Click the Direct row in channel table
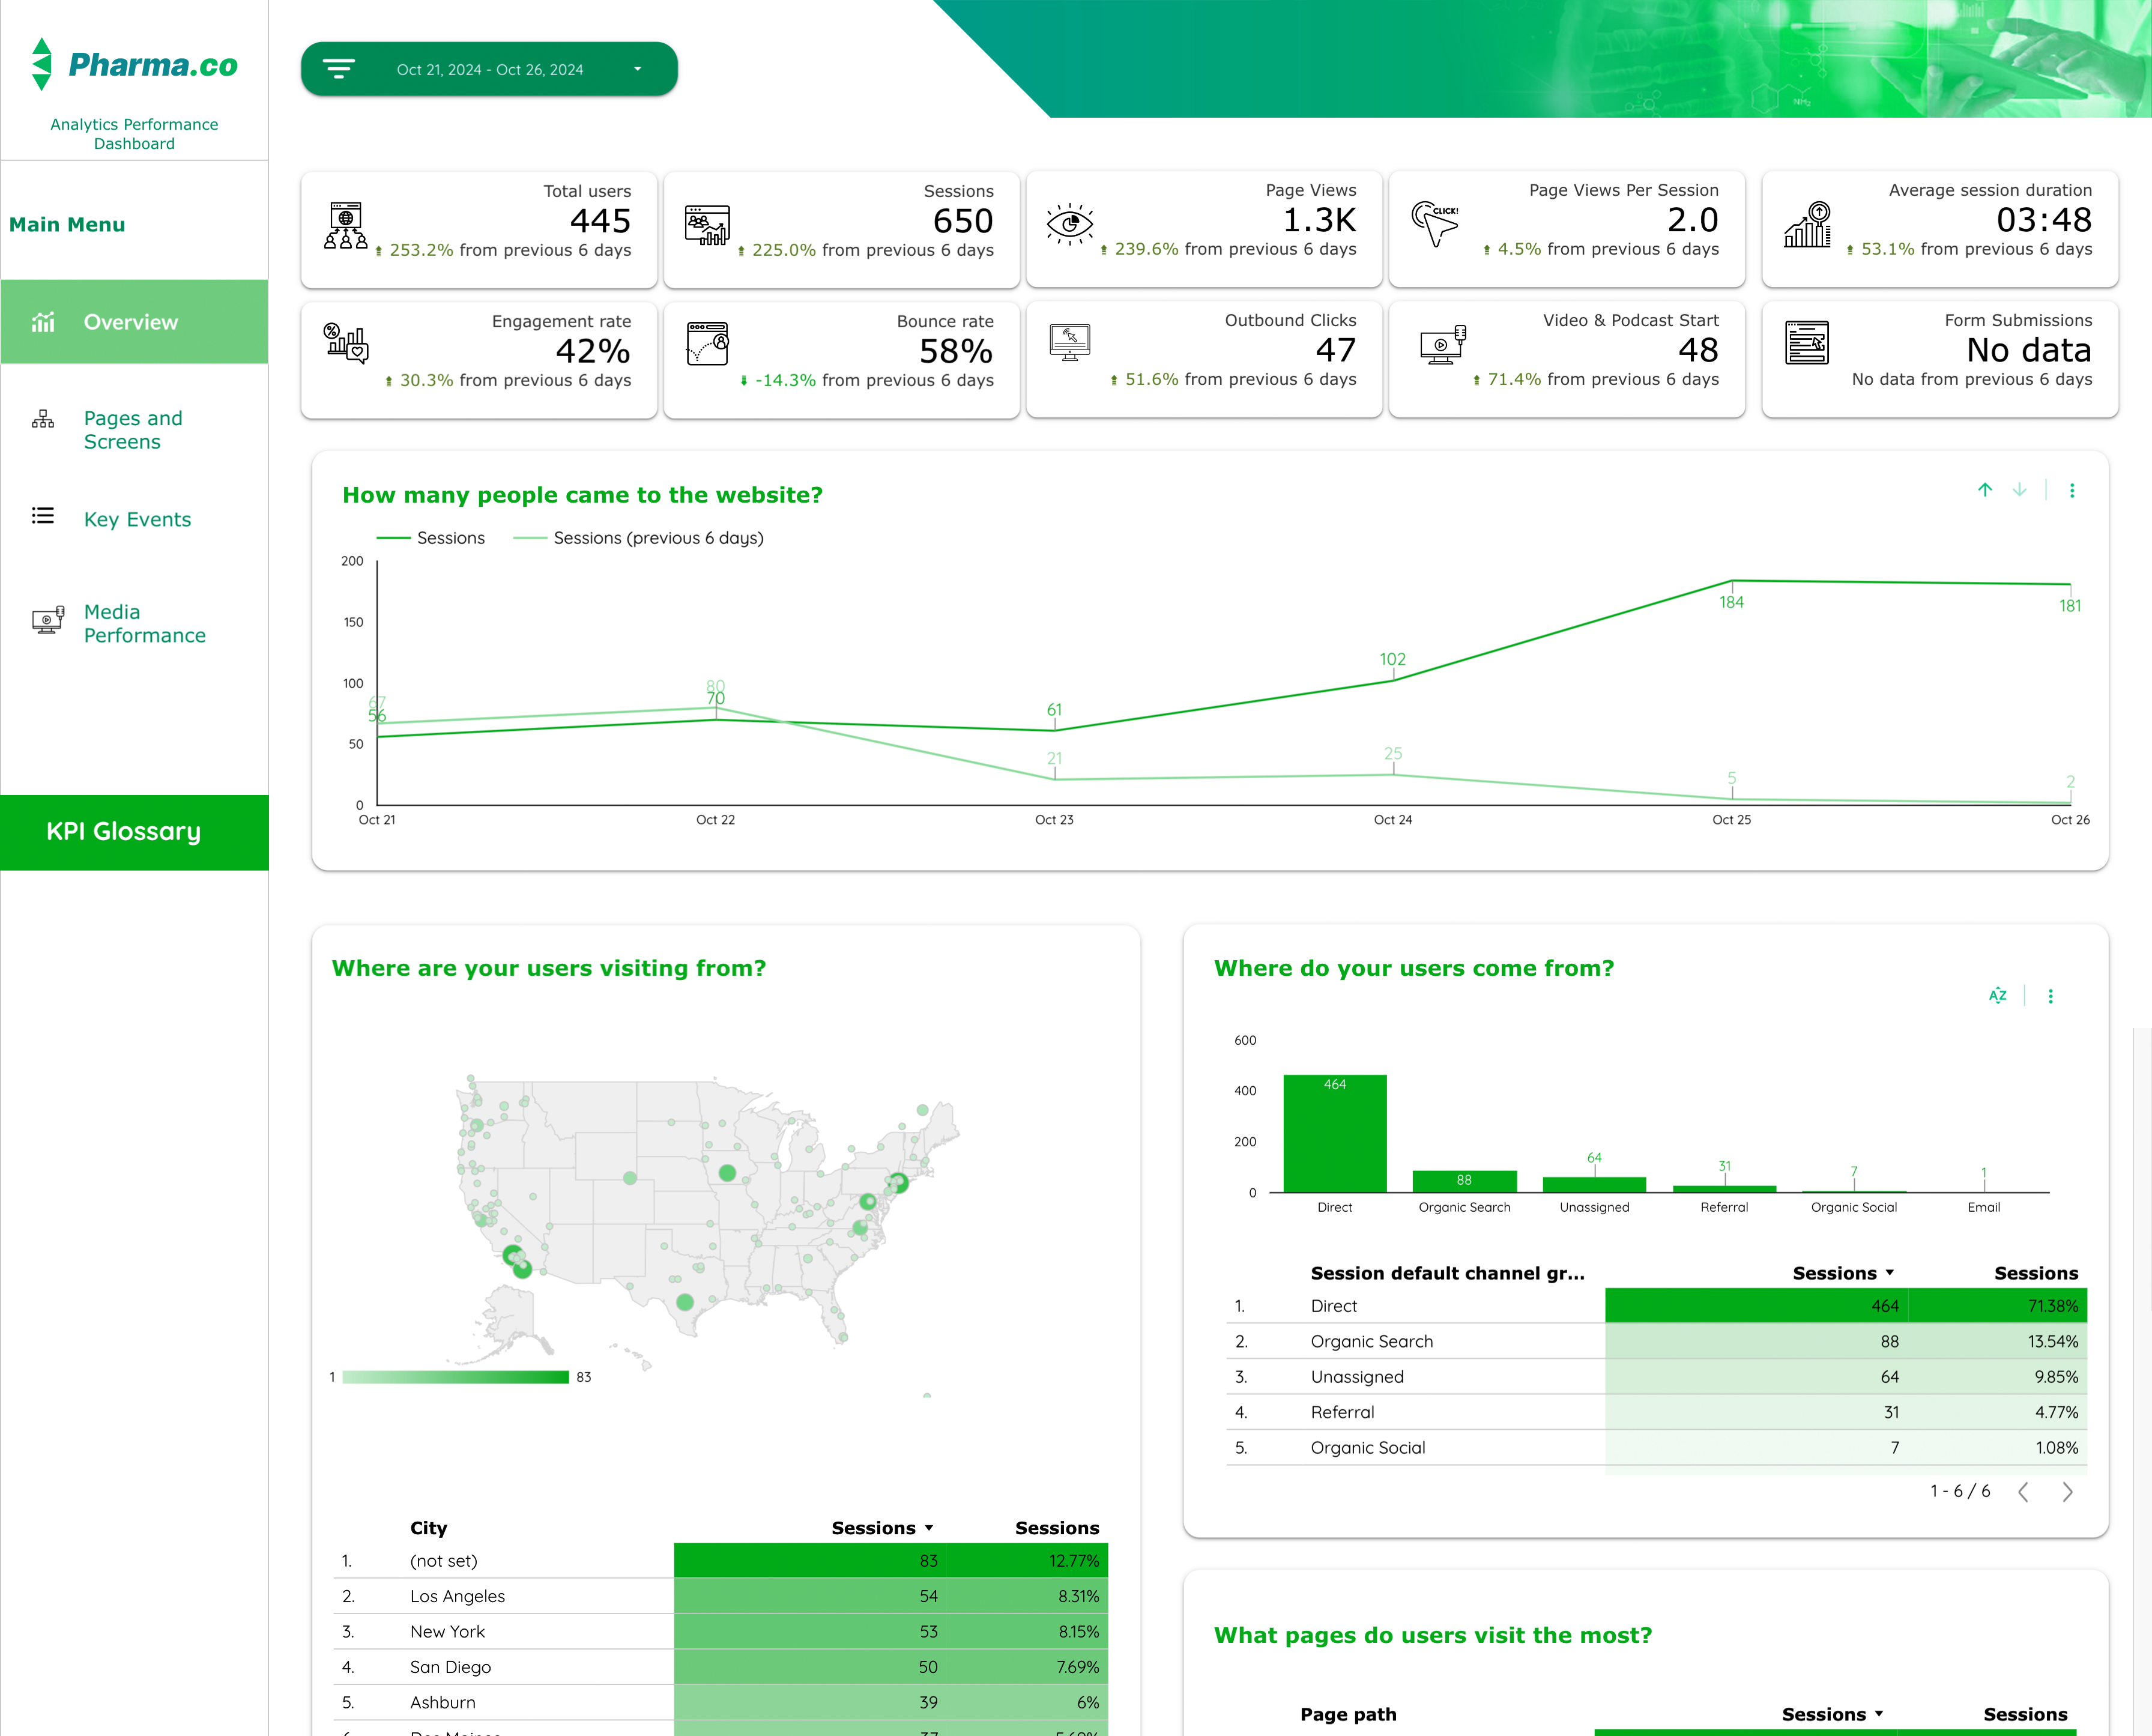Viewport: 2152px width, 1736px height. 1656,1306
